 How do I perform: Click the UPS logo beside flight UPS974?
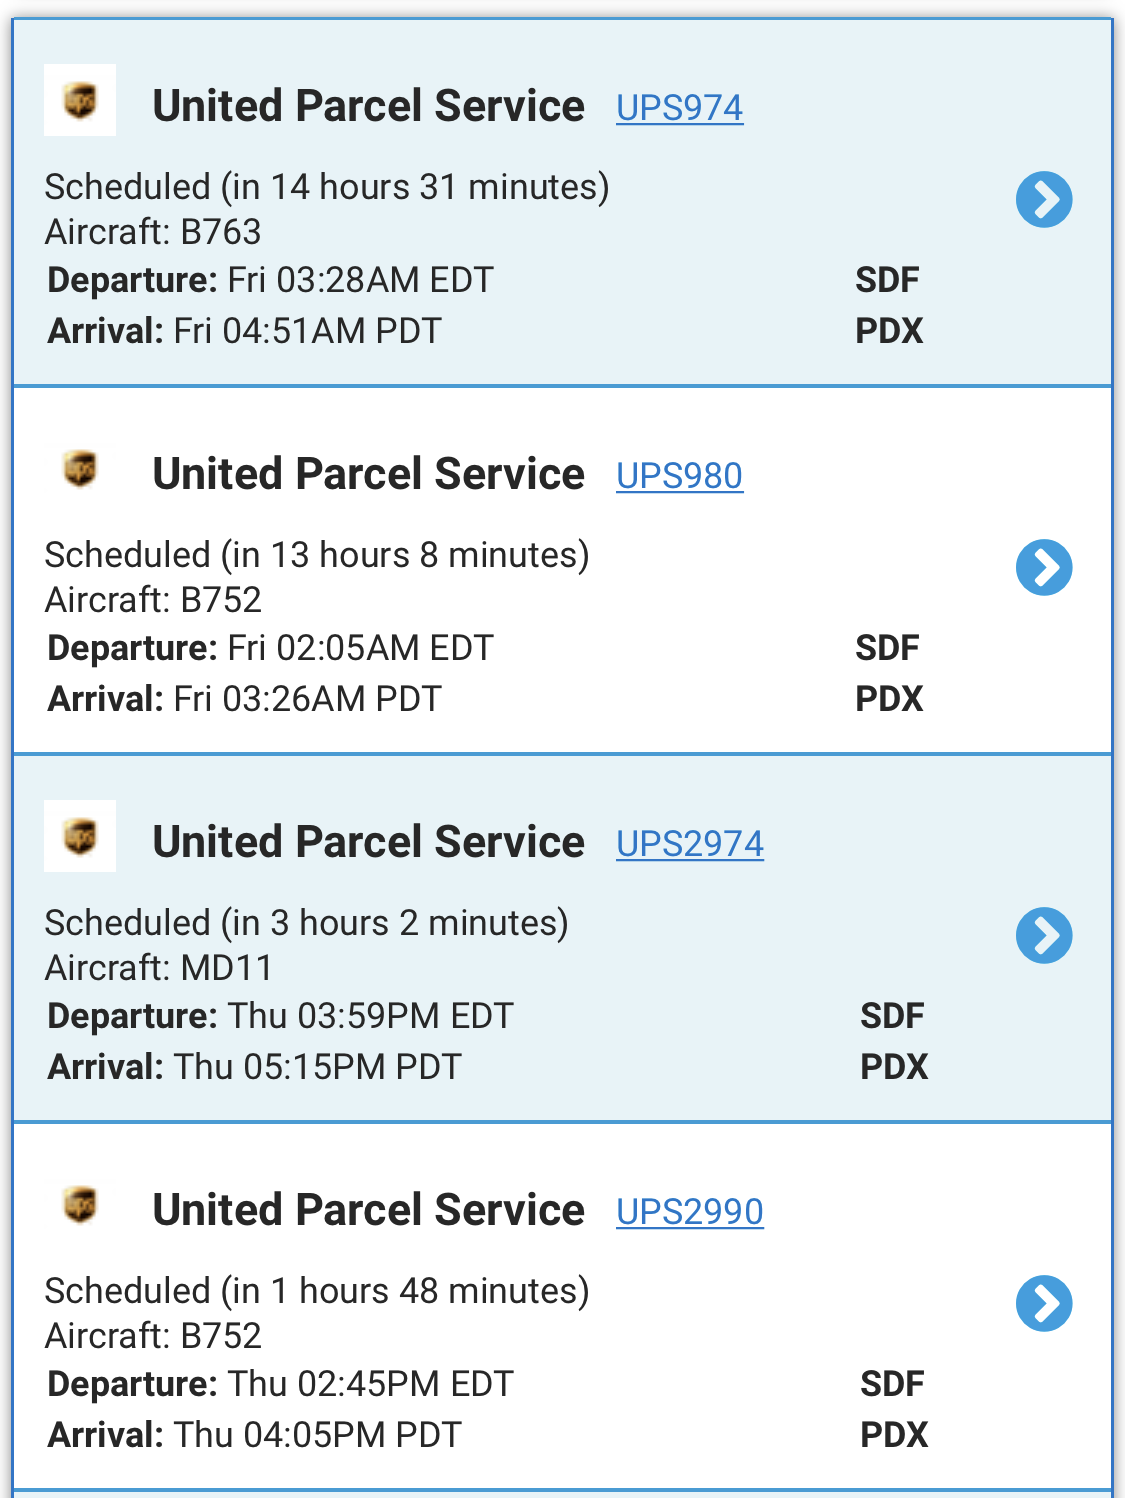80,100
